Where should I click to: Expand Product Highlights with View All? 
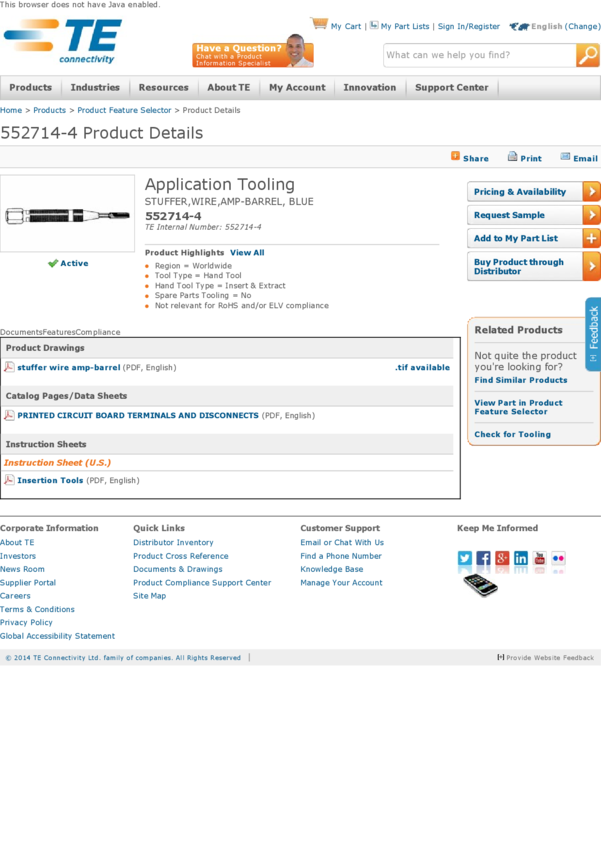pyautogui.click(x=247, y=253)
